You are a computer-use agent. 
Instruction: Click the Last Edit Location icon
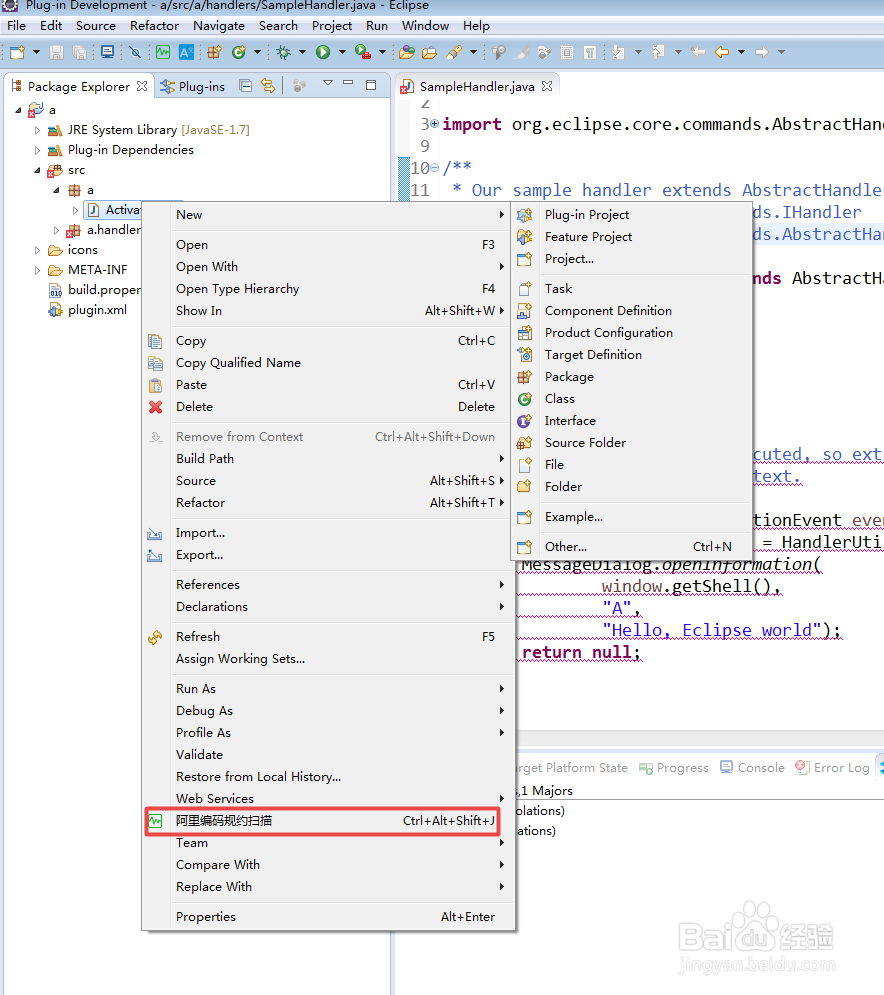click(x=698, y=52)
